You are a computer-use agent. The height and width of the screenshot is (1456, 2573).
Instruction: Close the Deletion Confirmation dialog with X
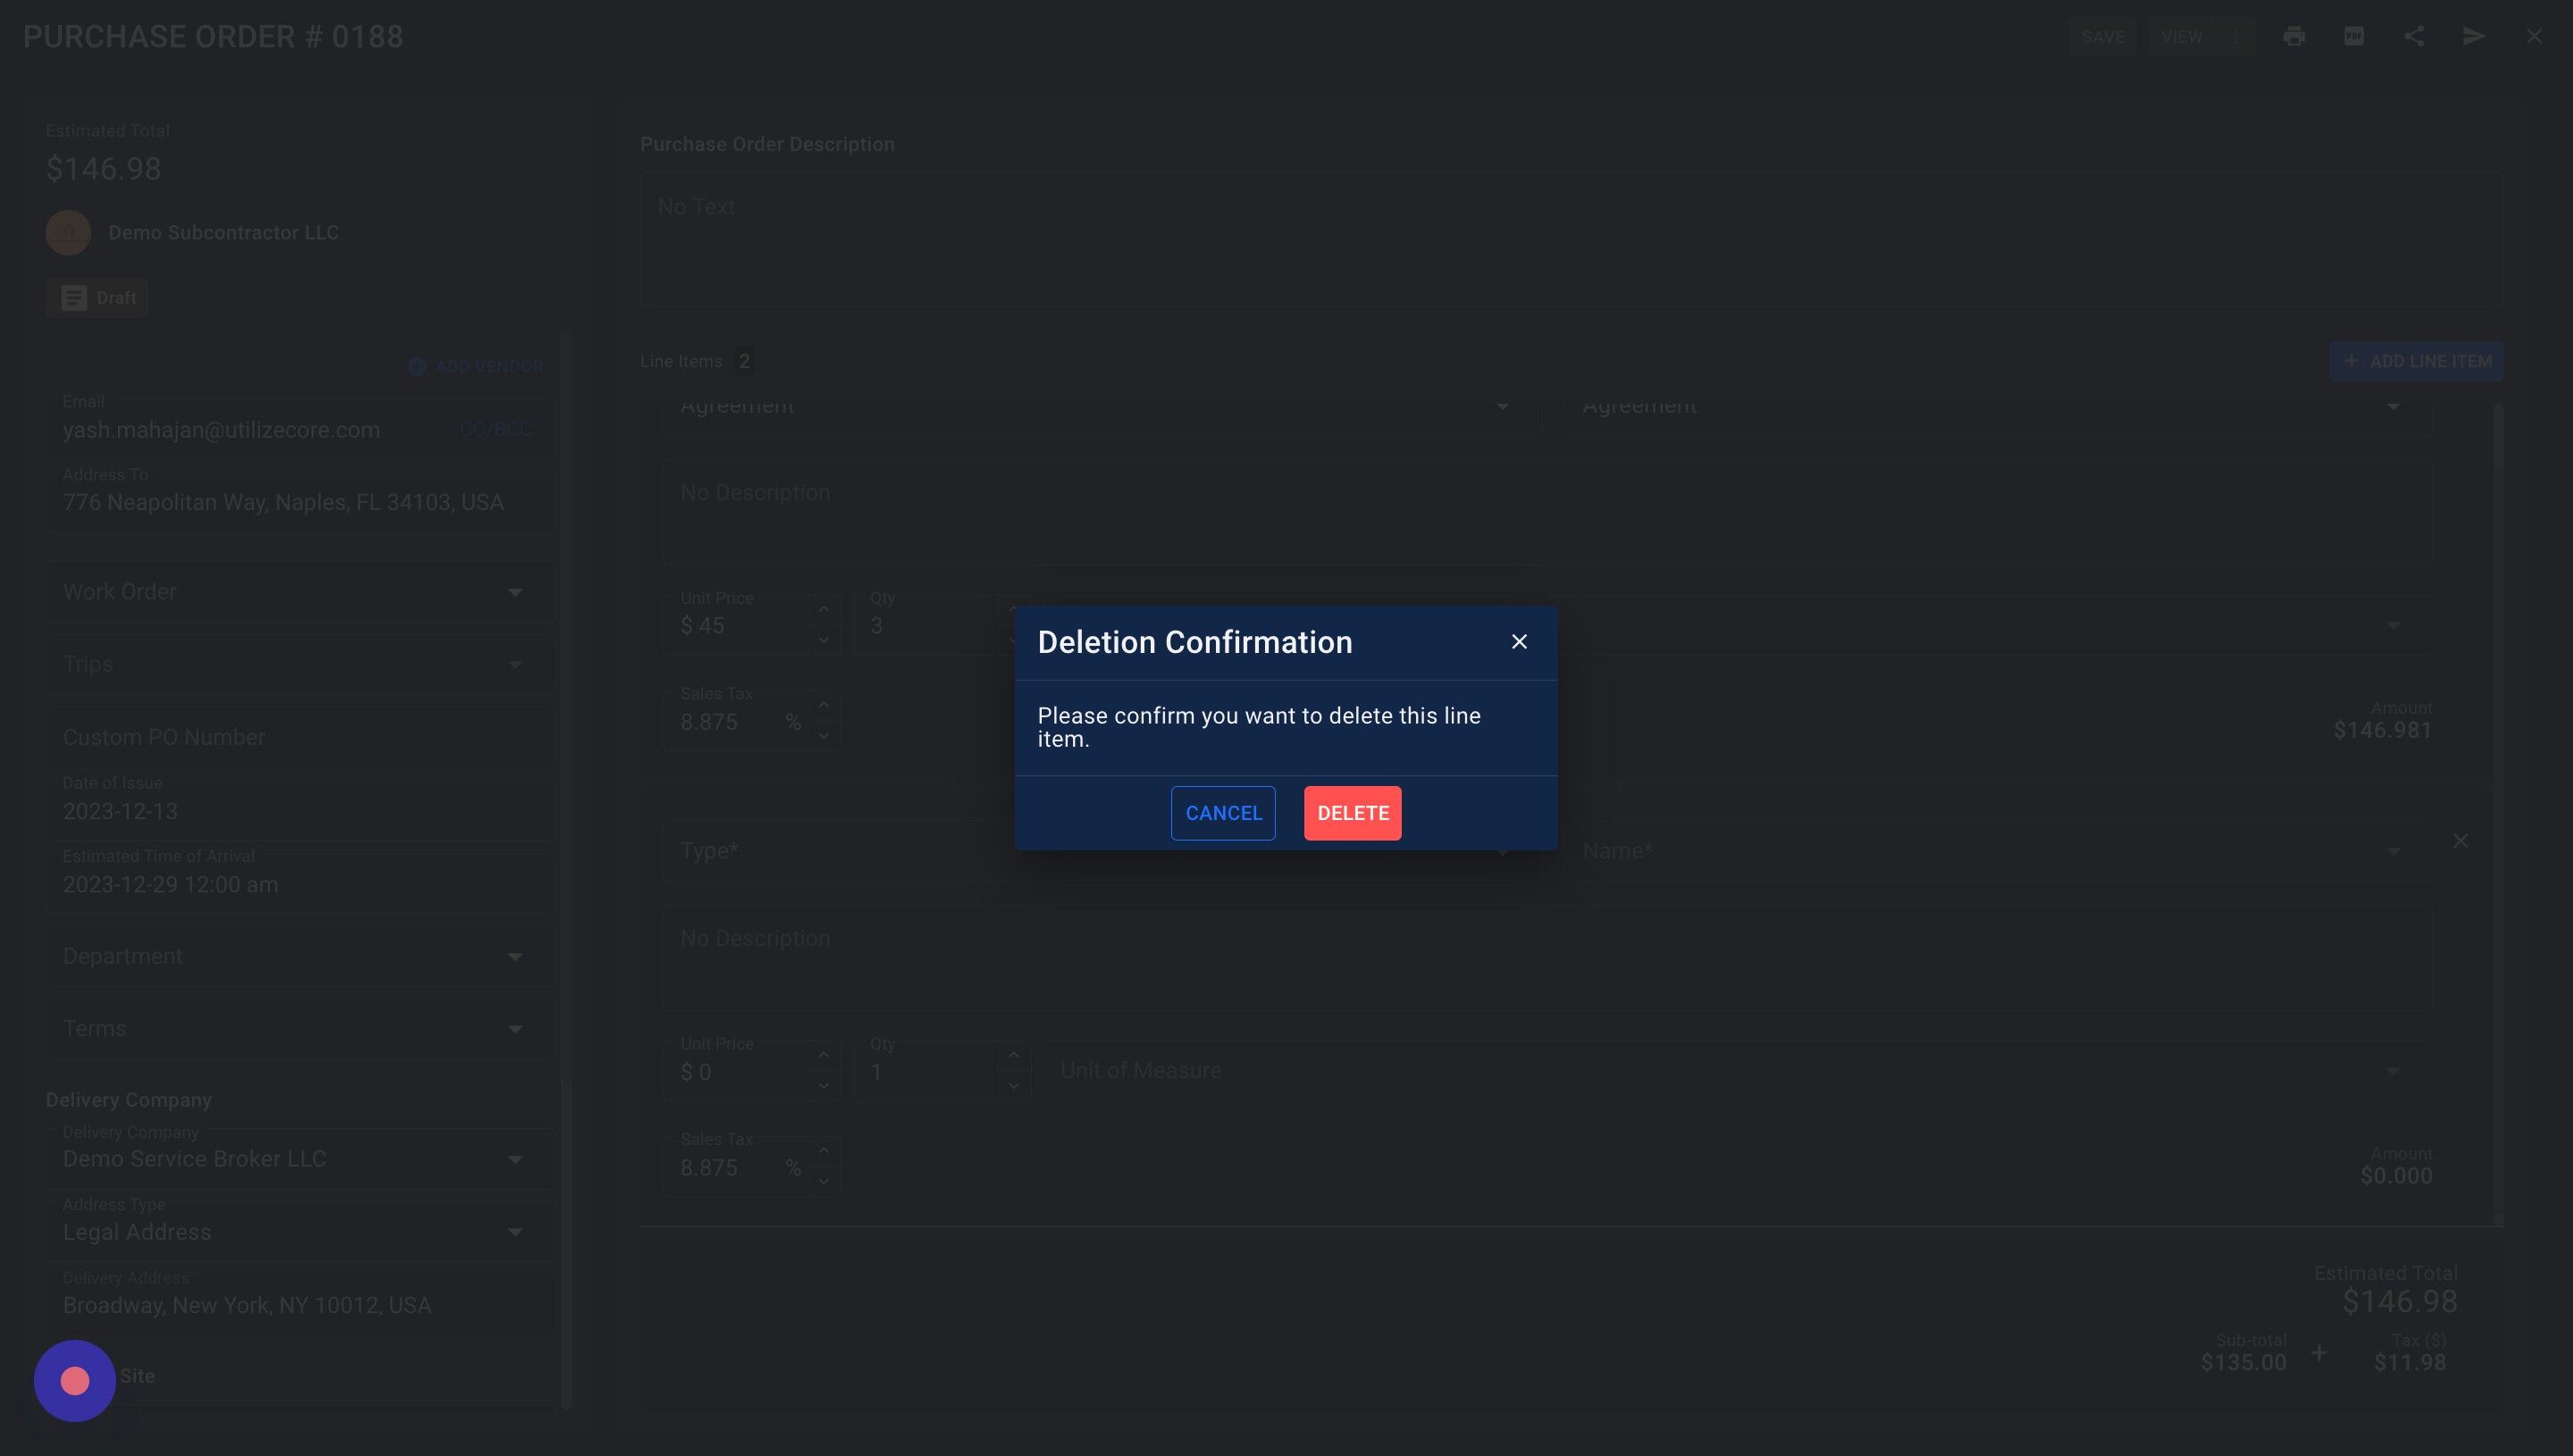tap(1519, 642)
